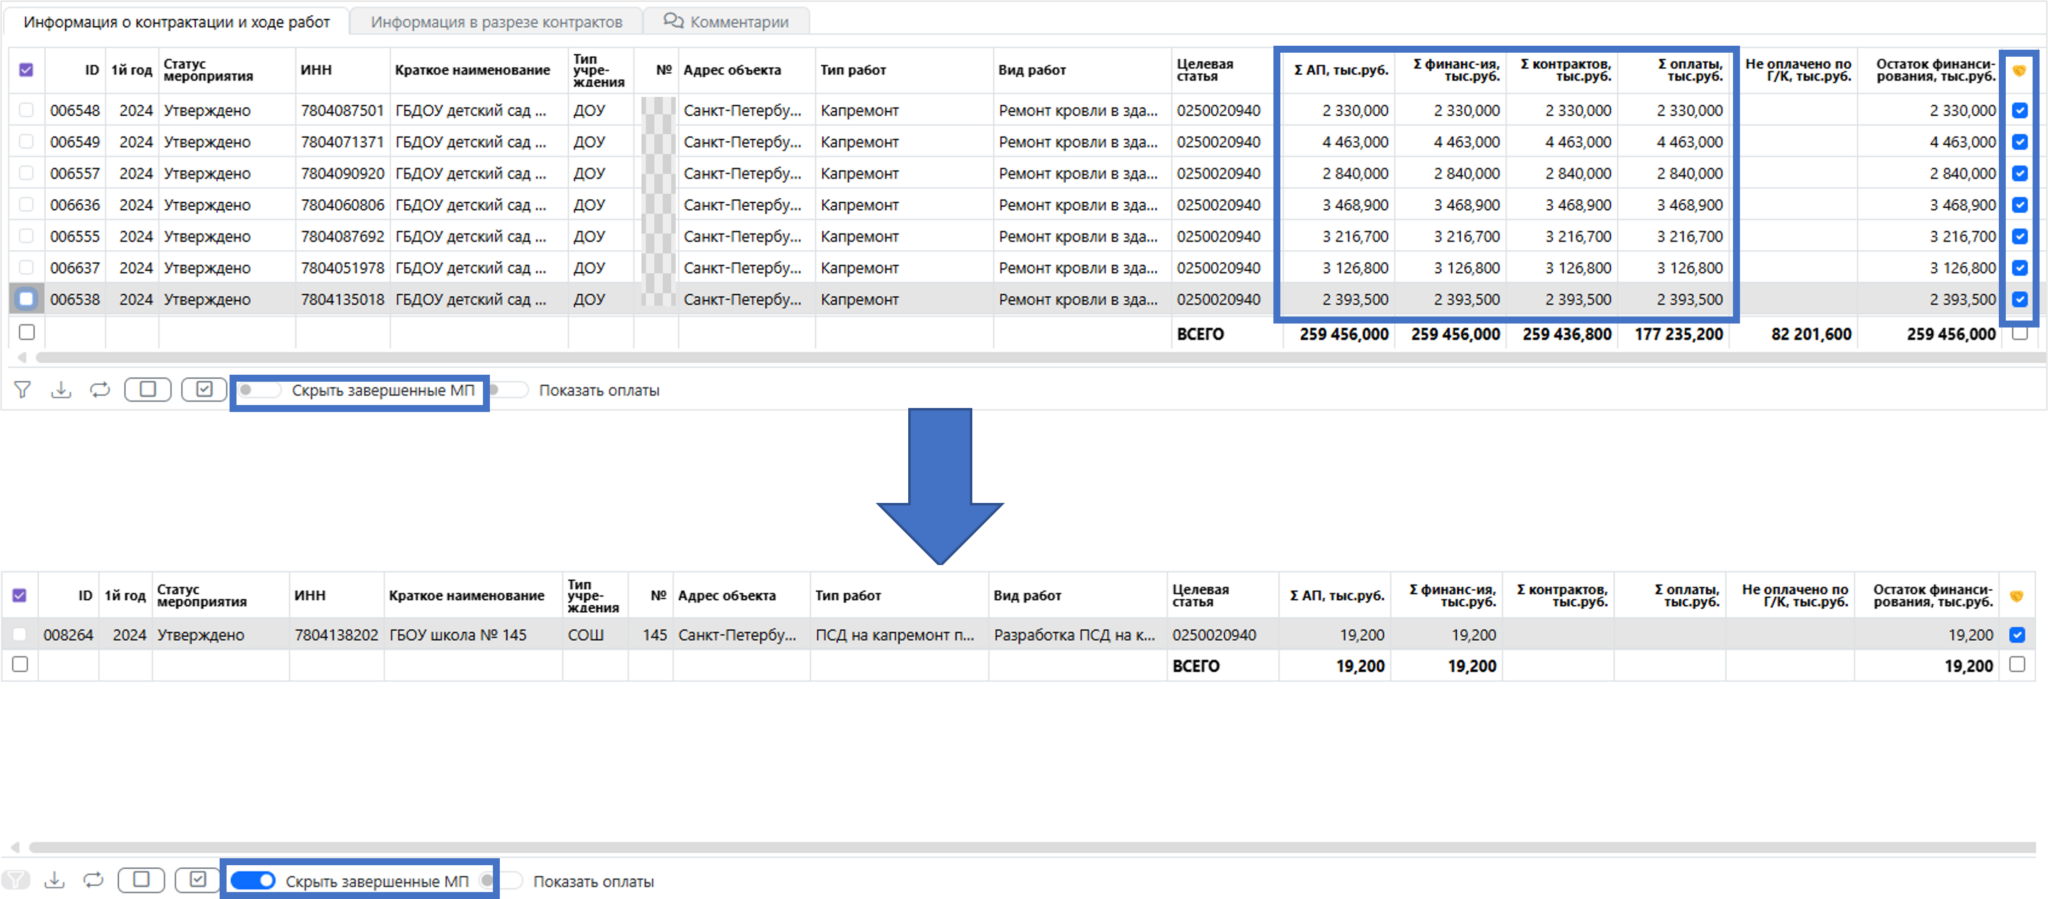This screenshot has width=2048, height=899.
Task: Uncheck the blue checkbox at end of row 006557
Action: click(2019, 173)
